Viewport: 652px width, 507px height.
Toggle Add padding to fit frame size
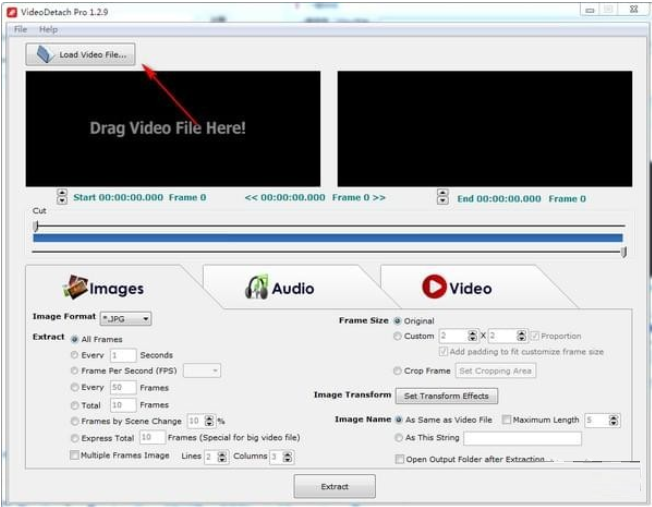coord(443,352)
